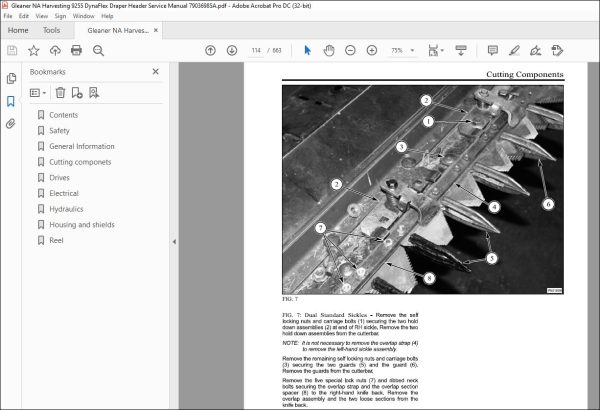The image size is (600, 410).
Task: Click the Sign document pen icon
Action: [x=535, y=51]
